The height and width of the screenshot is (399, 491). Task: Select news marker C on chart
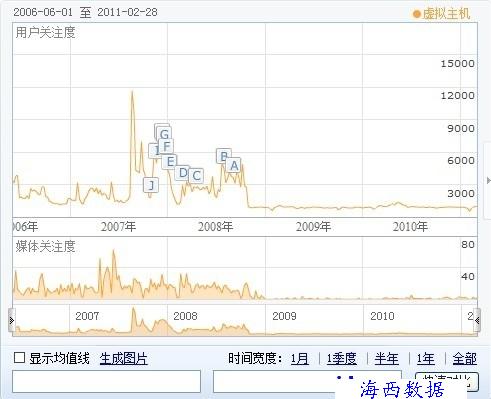point(196,175)
